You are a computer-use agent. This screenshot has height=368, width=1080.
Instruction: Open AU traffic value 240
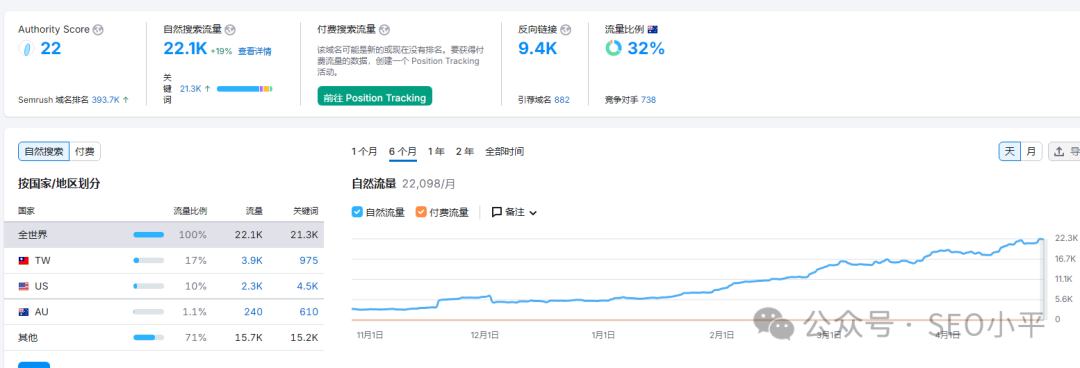(x=253, y=311)
